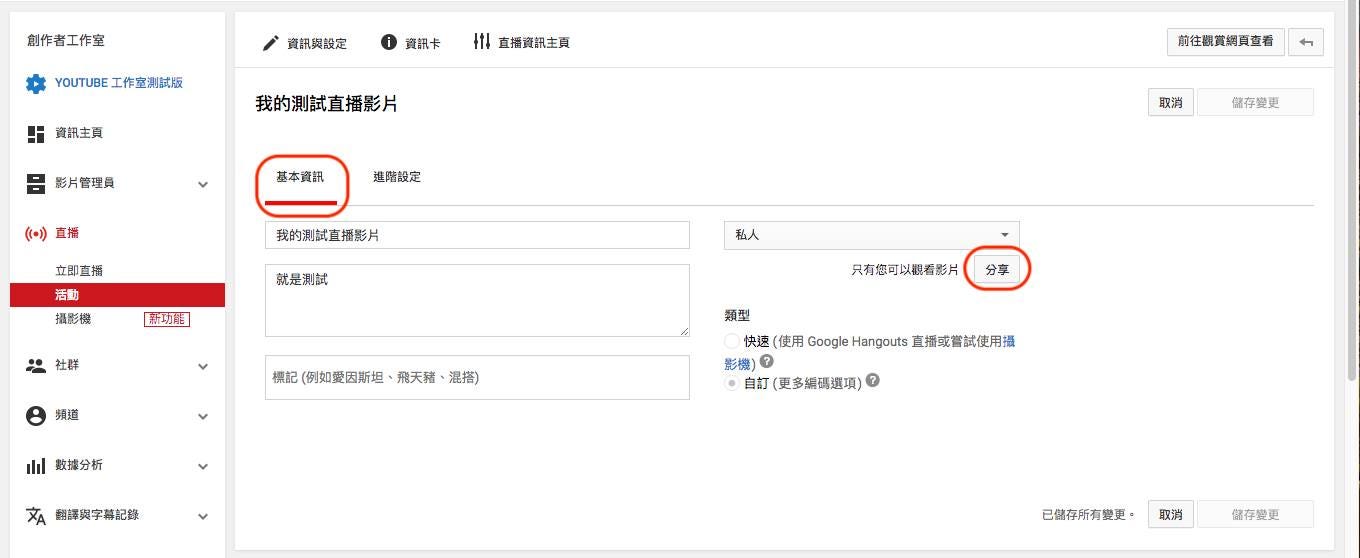Image resolution: width=1360 pixels, height=558 pixels.
Task: Click the title field 我的測試直播影片
Action: tap(477, 235)
